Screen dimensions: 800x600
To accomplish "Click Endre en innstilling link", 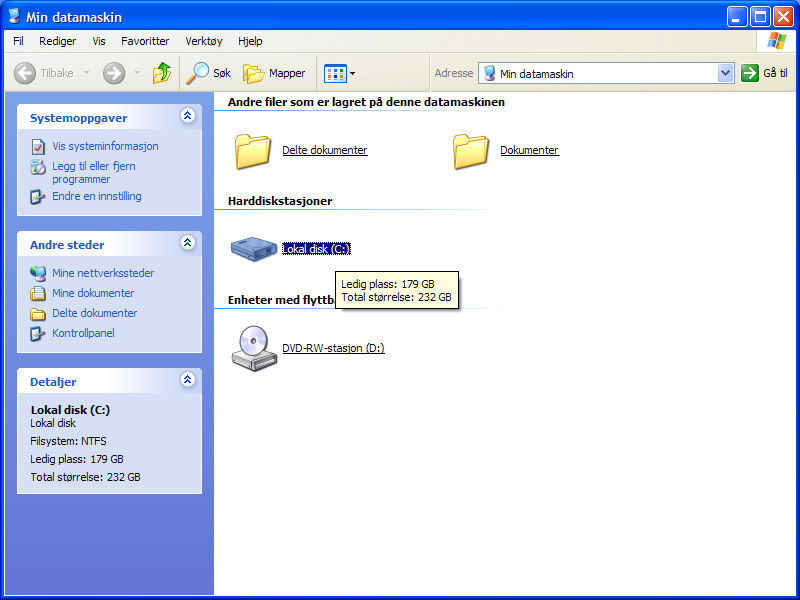I will 97,196.
